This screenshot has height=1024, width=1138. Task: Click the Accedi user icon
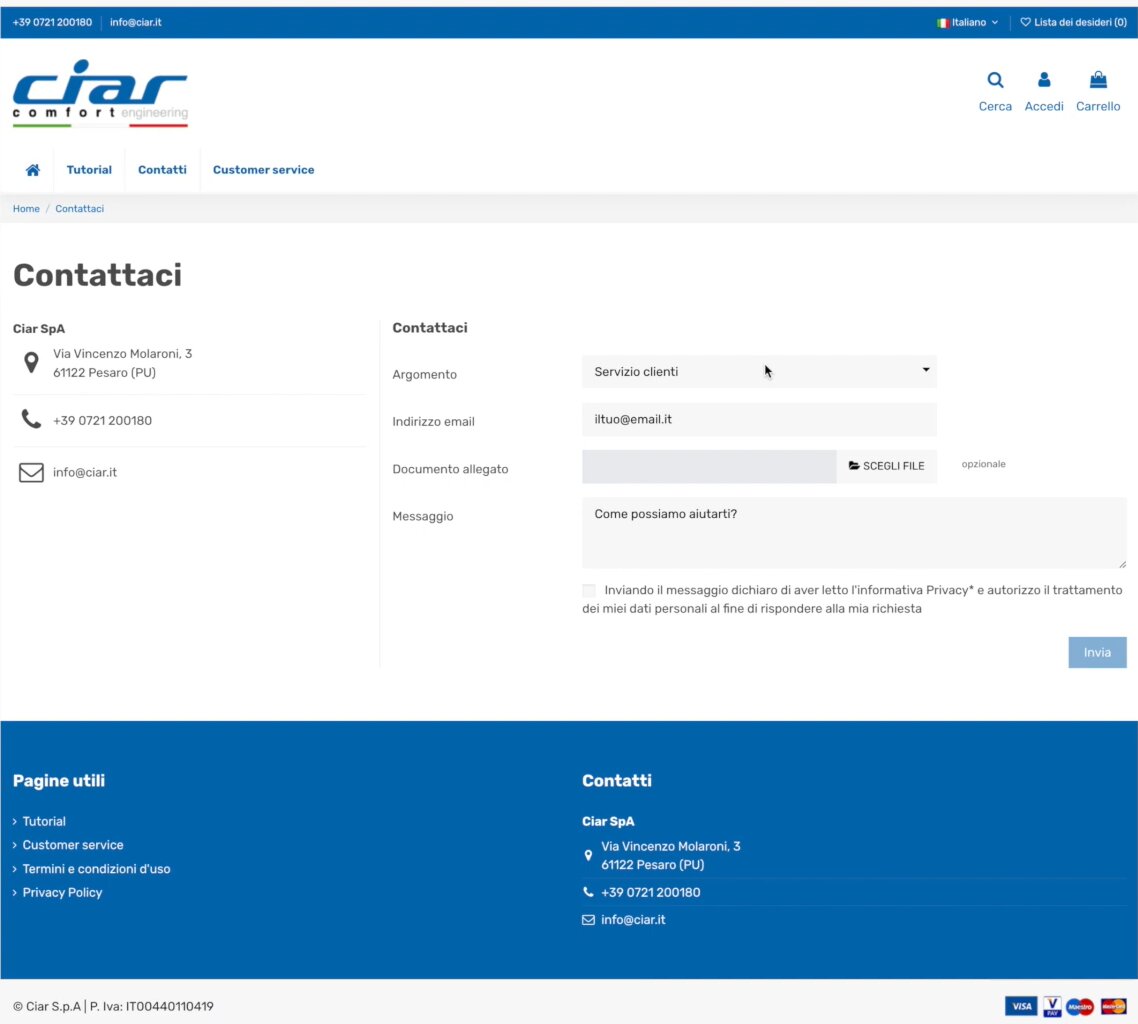coord(1044,81)
